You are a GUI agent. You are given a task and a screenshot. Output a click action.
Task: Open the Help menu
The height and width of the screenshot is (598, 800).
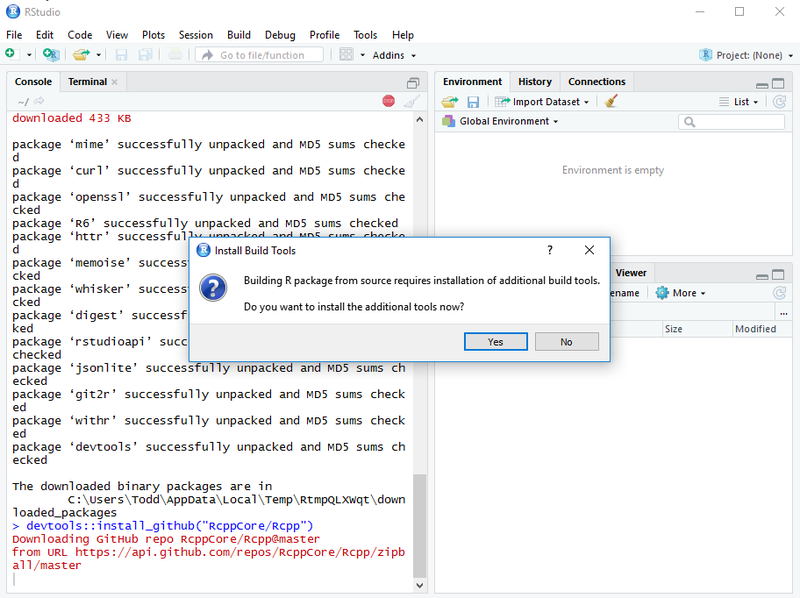click(403, 35)
